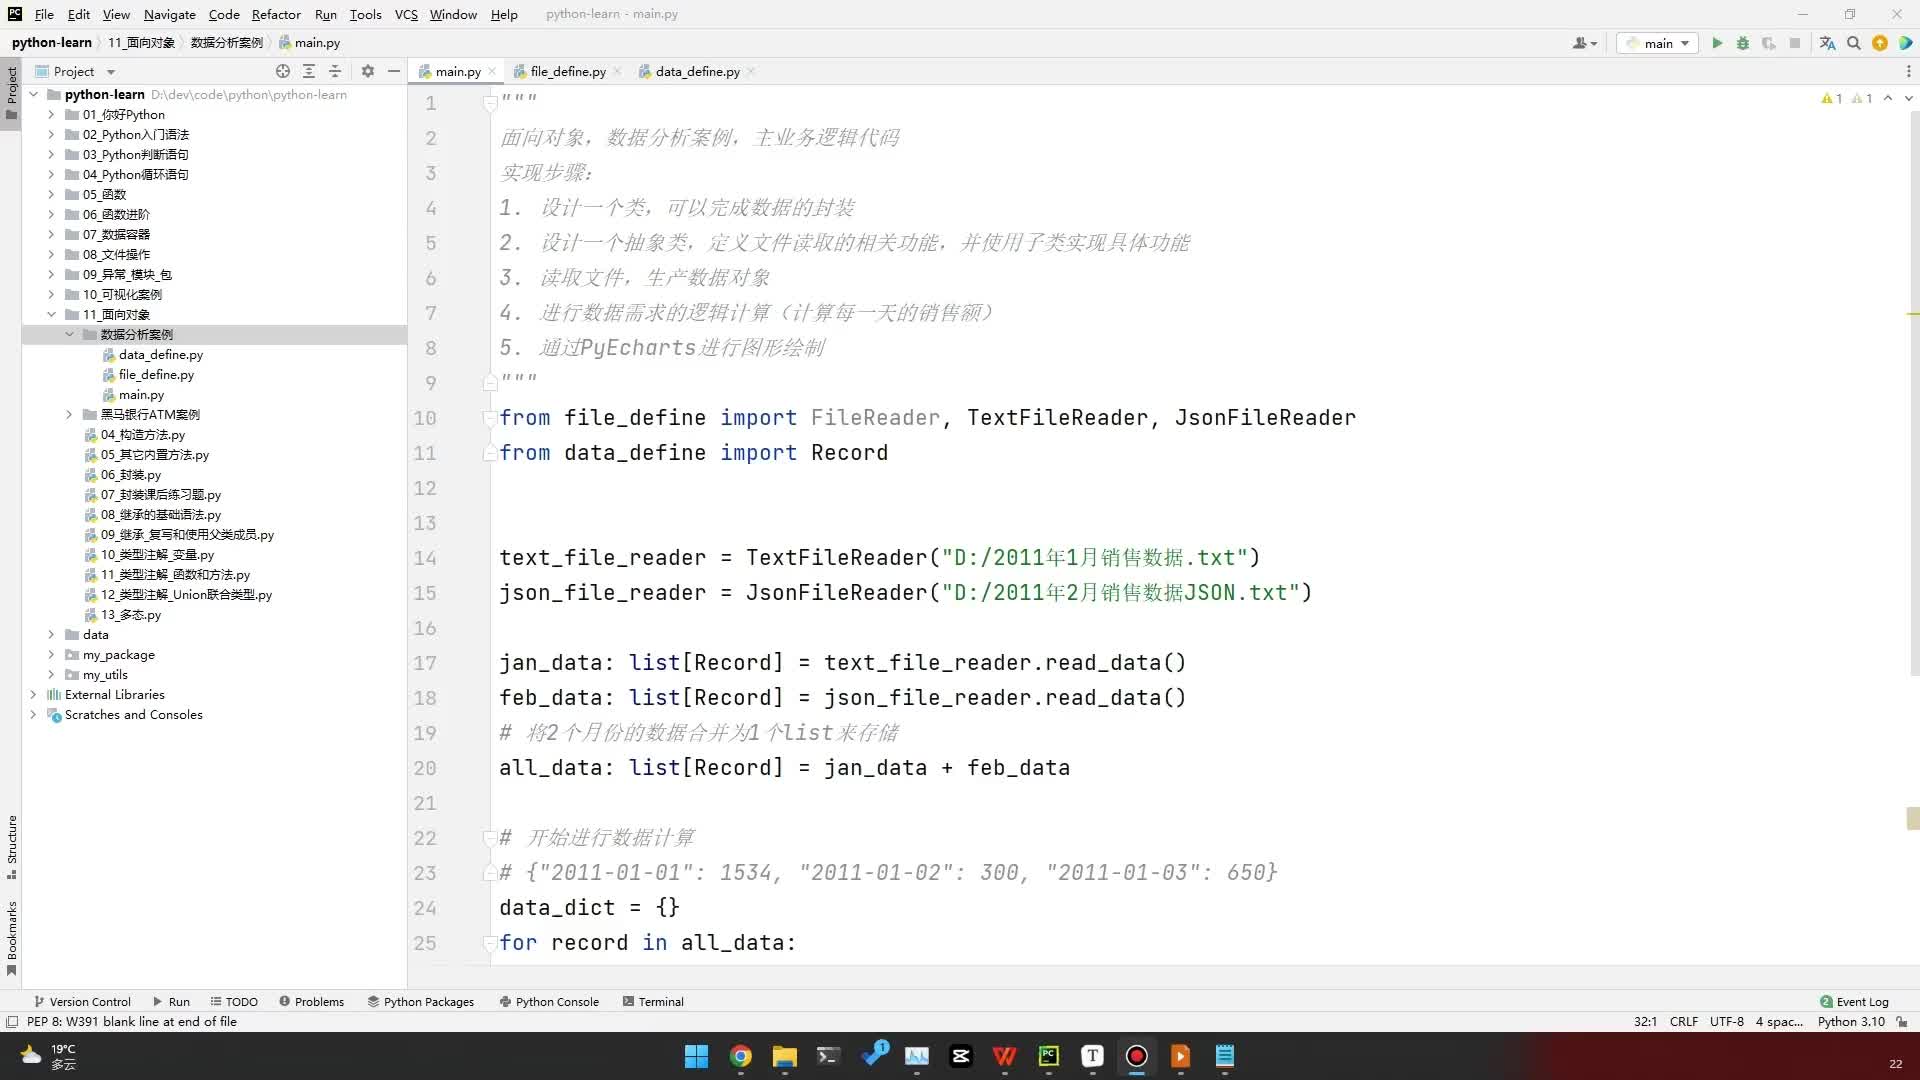Click Select Opened File target icon
The width and height of the screenshot is (1920, 1080).
click(x=283, y=71)
